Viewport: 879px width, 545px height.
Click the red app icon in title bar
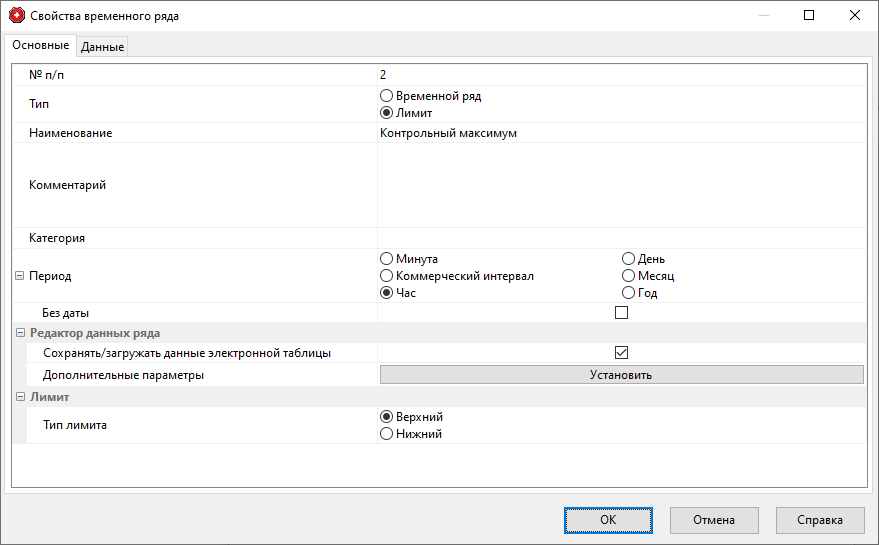[x=17, y=16]
